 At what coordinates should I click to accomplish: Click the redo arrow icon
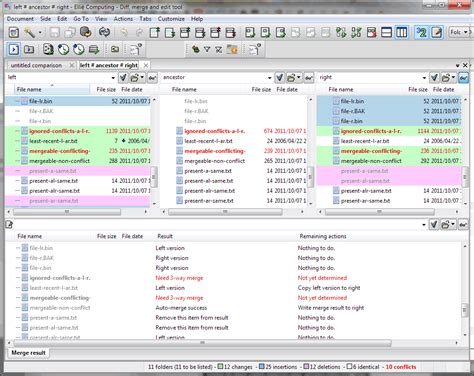139,32
